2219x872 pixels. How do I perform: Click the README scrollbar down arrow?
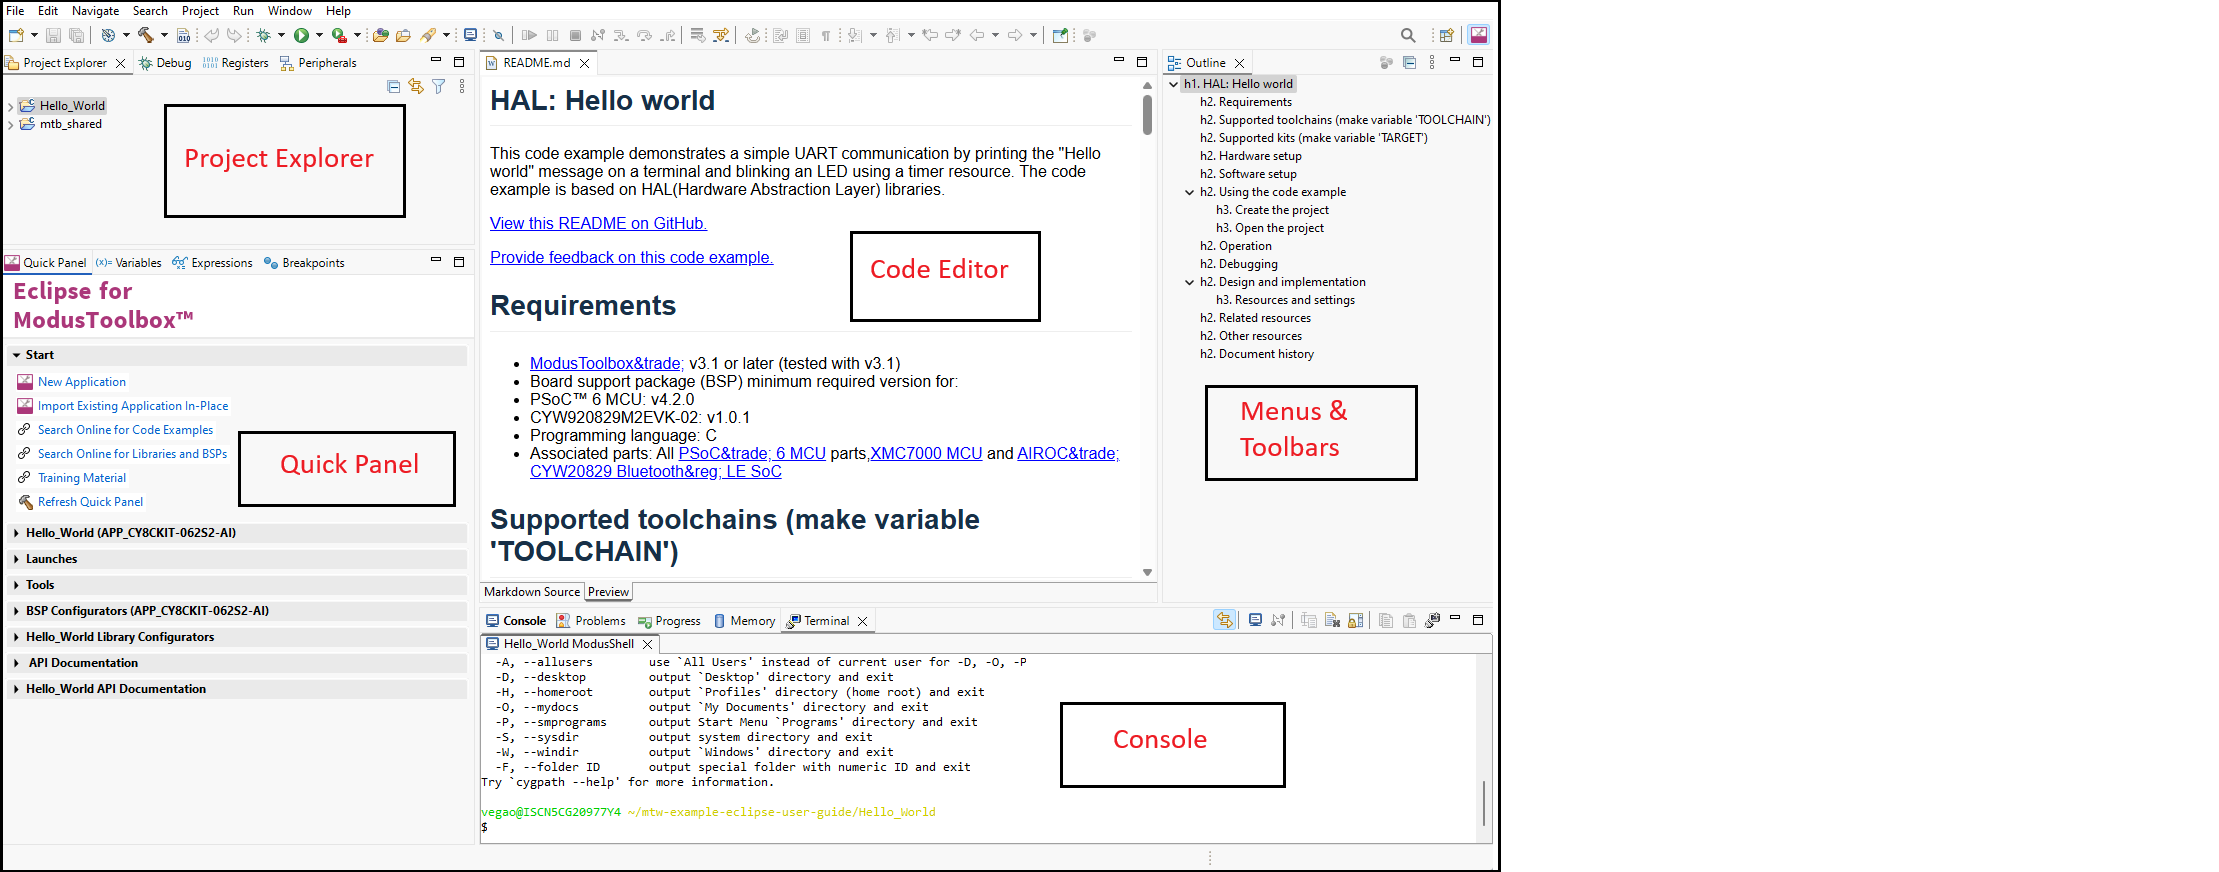[1147, 572]
